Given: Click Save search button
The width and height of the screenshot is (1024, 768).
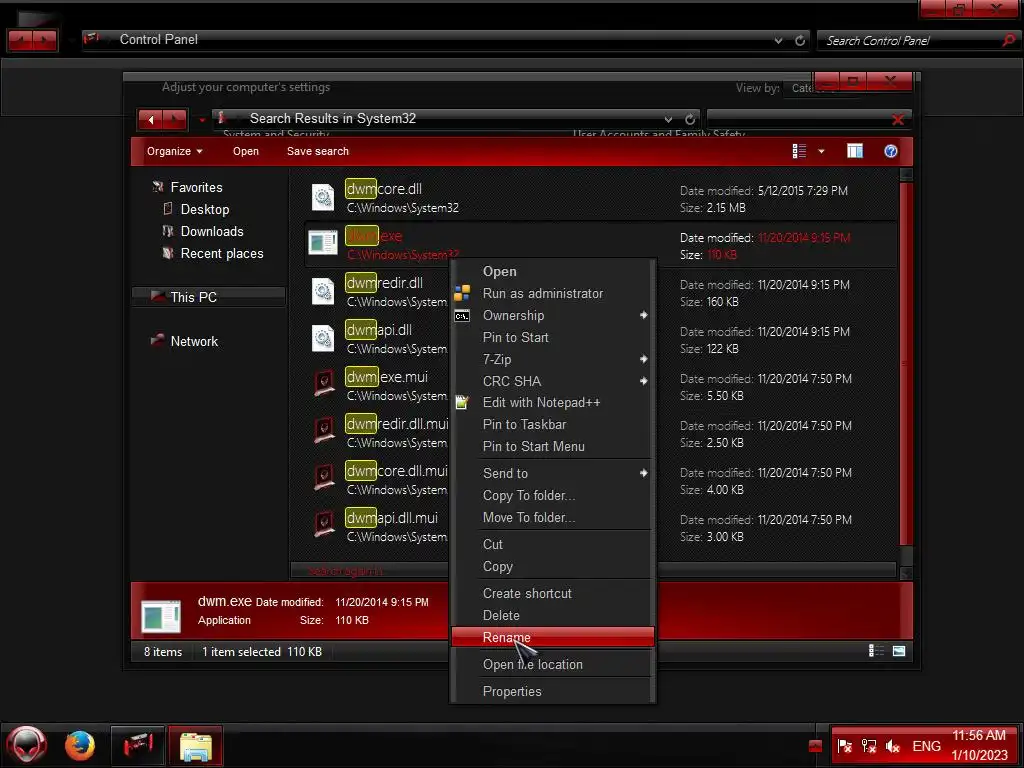Looking at the screenshot, I should [317, 151].
